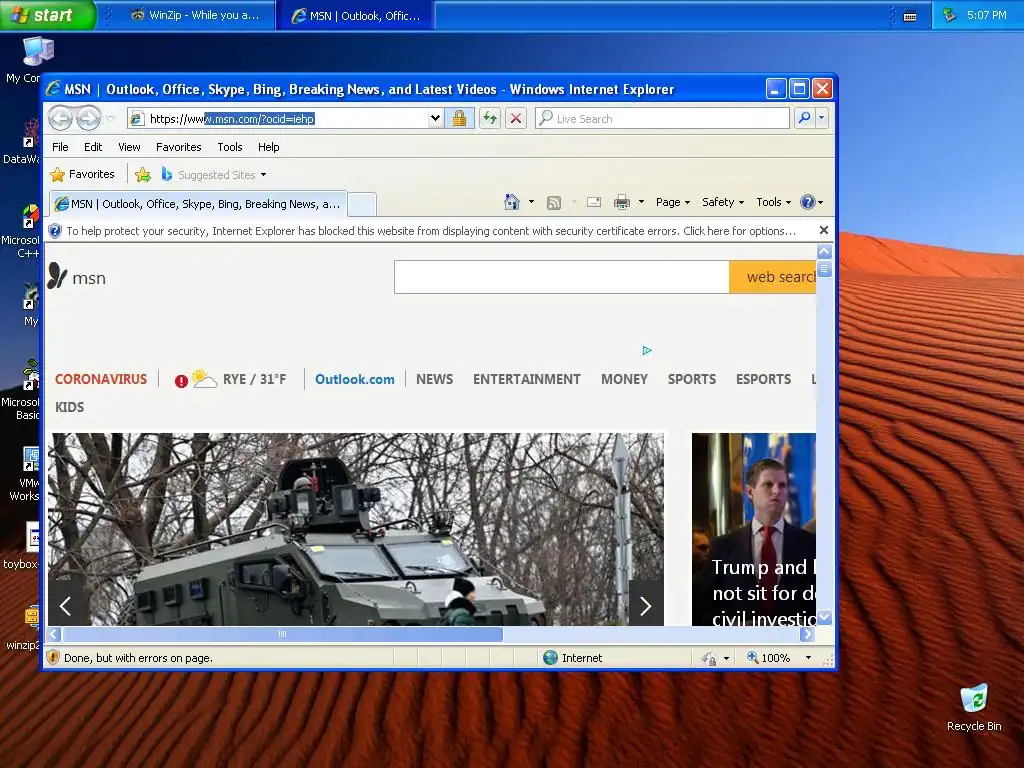Open the Page menu dropdown

click(x=673, y=202)
